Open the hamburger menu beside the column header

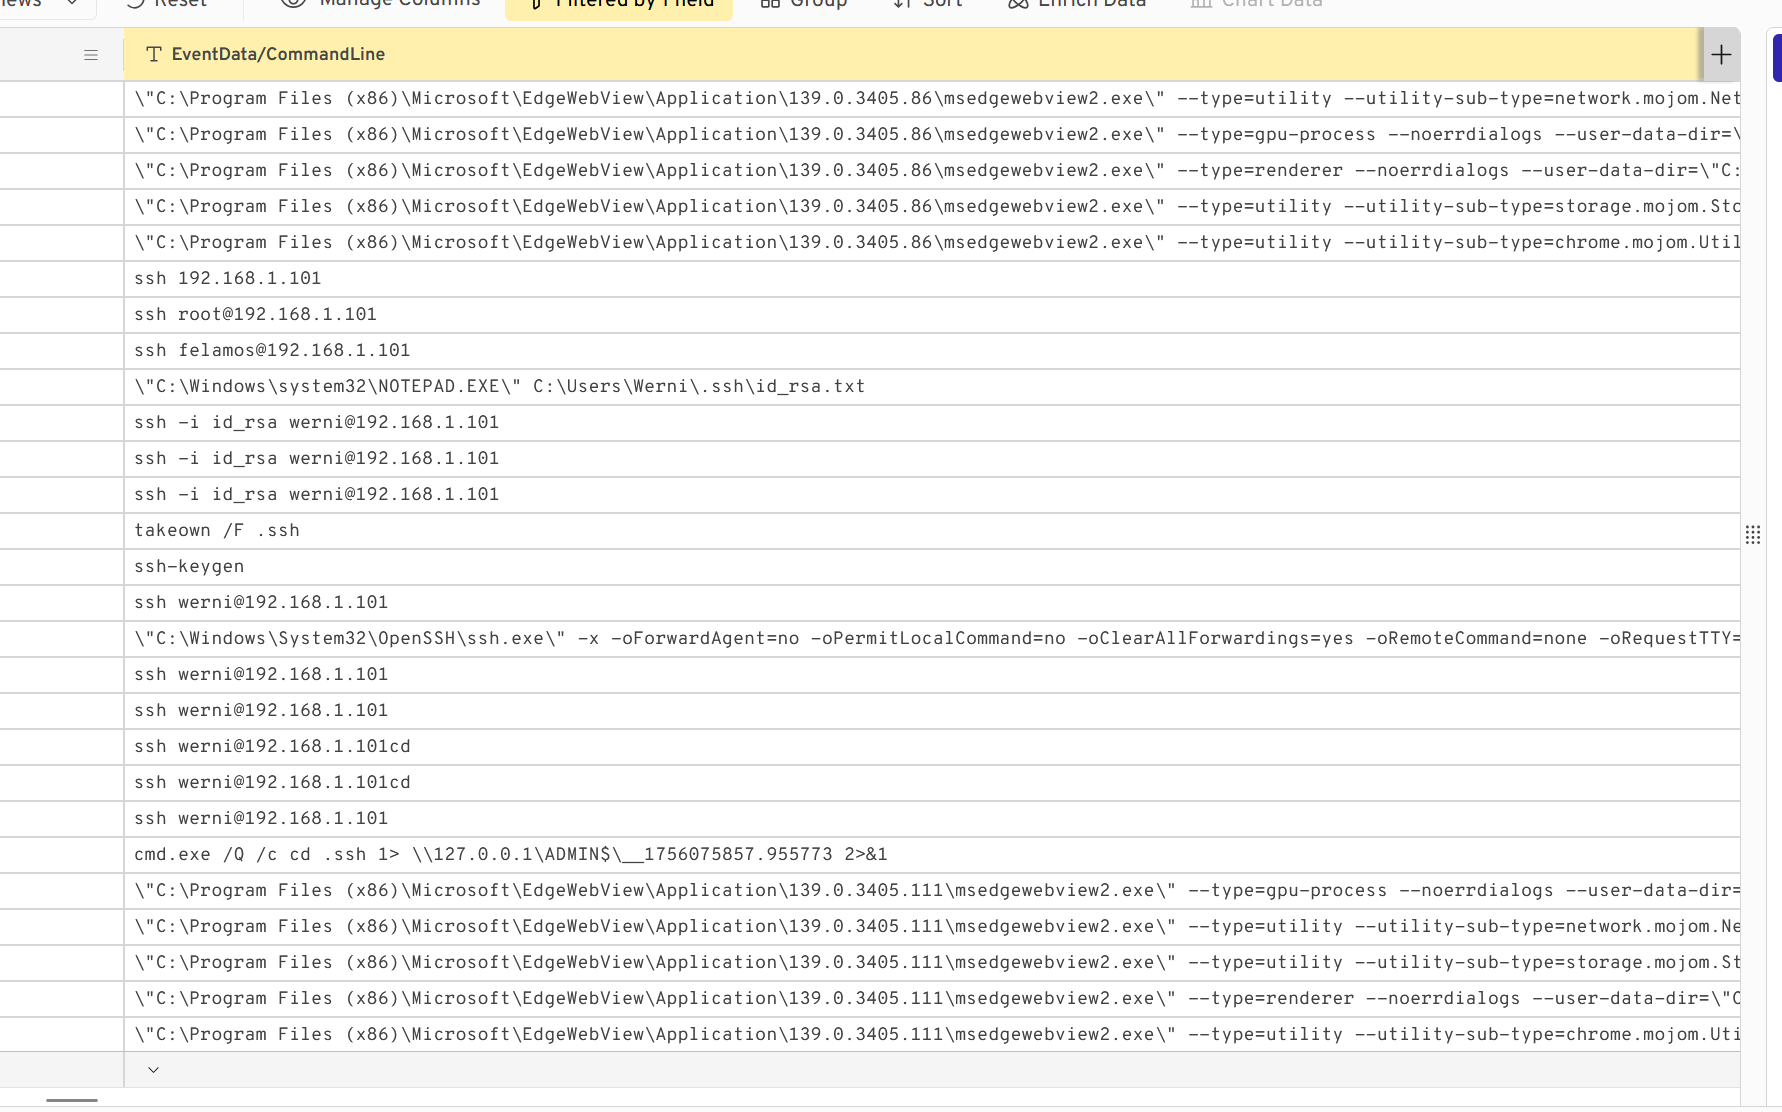[91, 55]
